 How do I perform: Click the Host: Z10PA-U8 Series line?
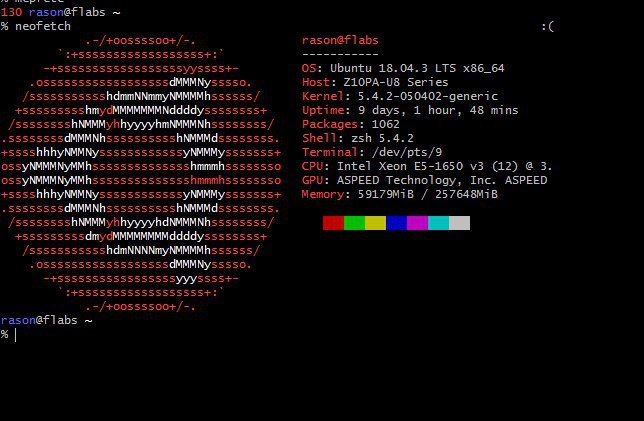(x=375, y=82)
